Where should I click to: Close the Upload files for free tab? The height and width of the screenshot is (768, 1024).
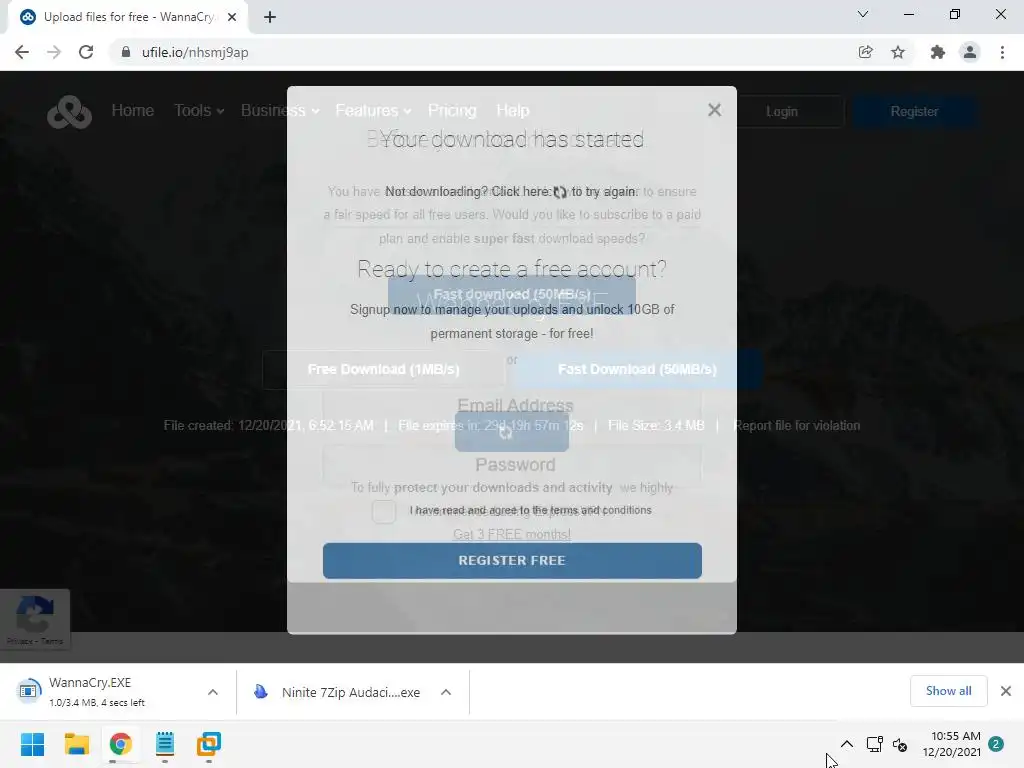pos(232,17)
